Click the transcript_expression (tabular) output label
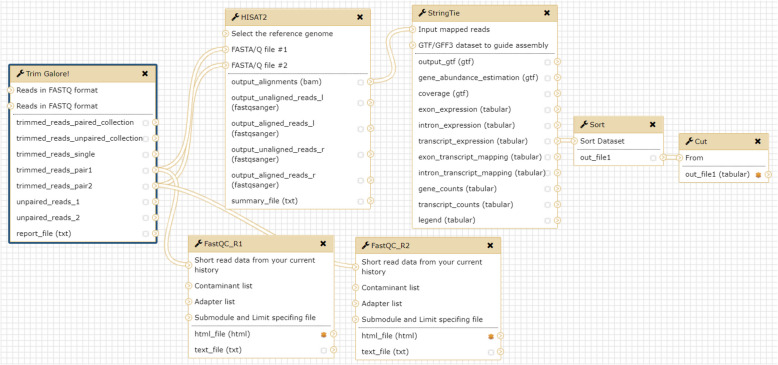 (x=473, y=141)
